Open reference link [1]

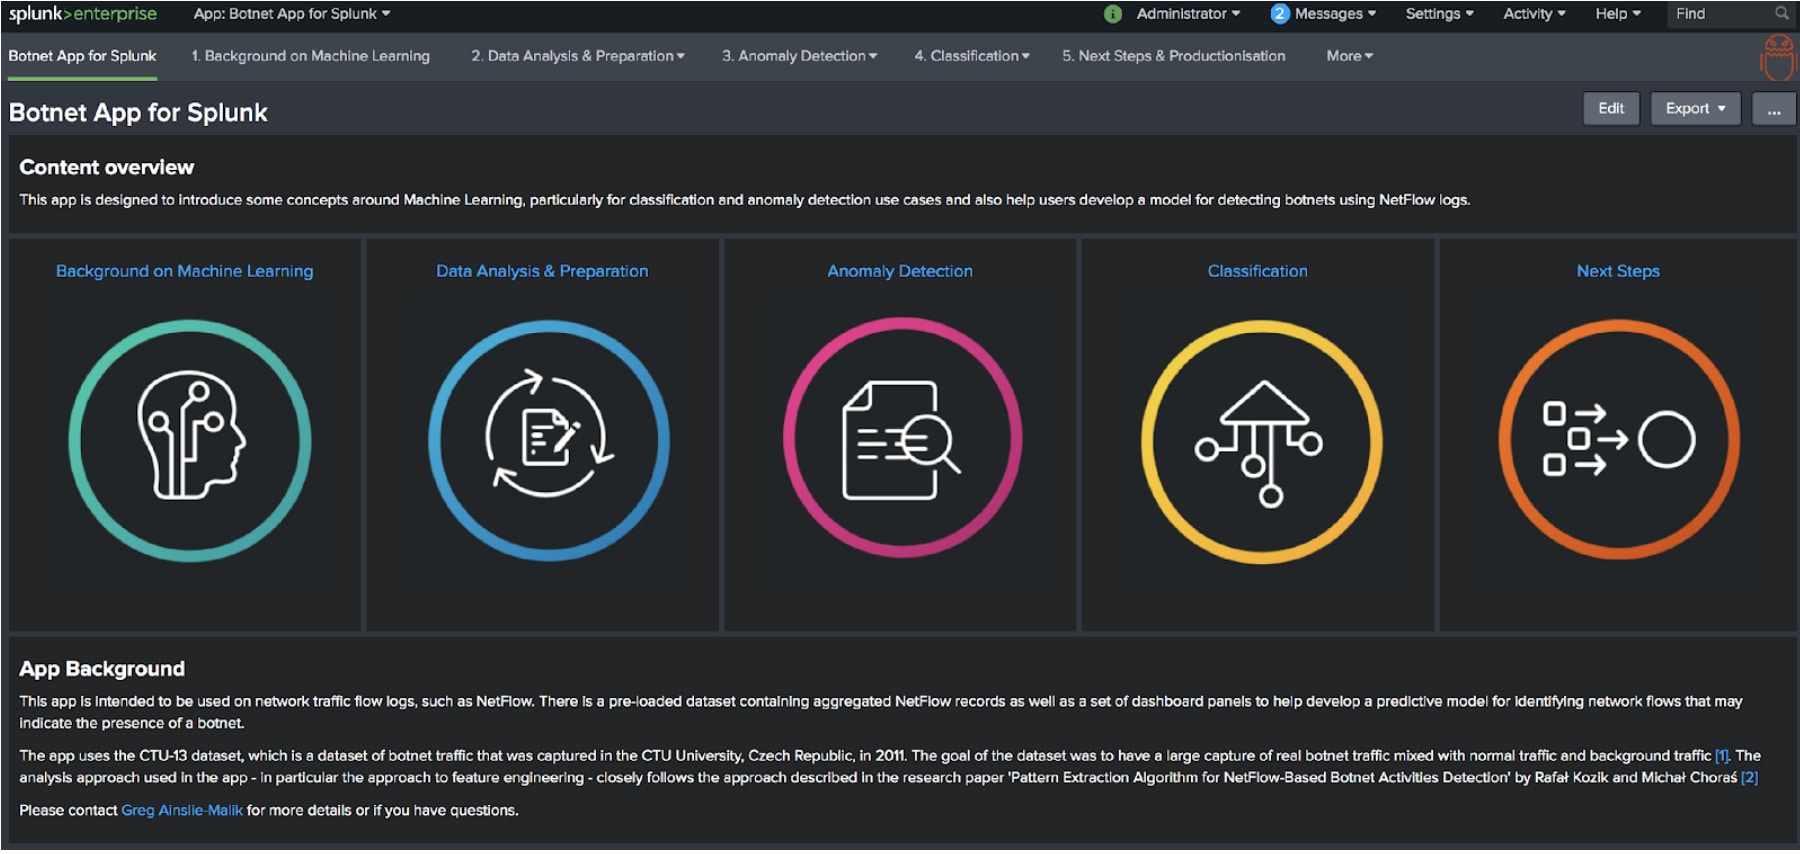[x=1722, y=756]
